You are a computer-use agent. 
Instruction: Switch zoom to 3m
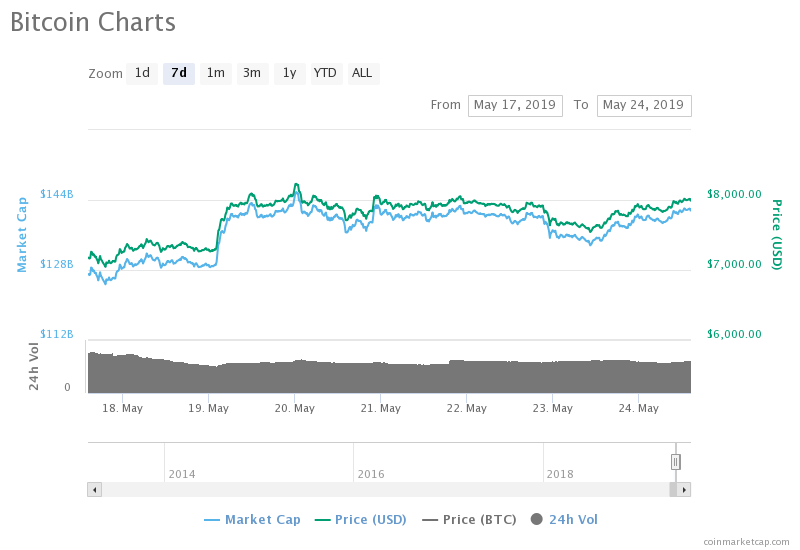tap(253, 73)
